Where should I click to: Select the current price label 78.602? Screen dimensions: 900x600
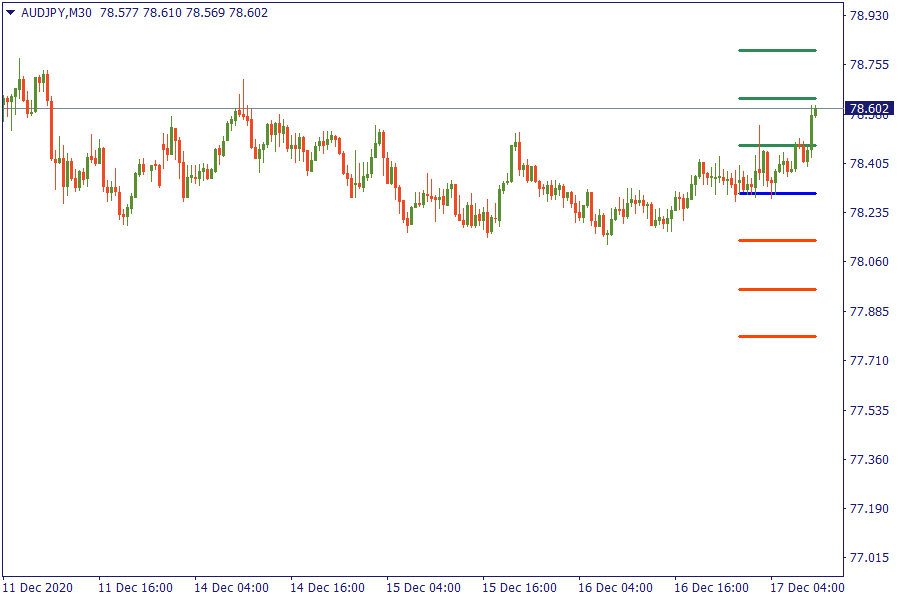868,109
